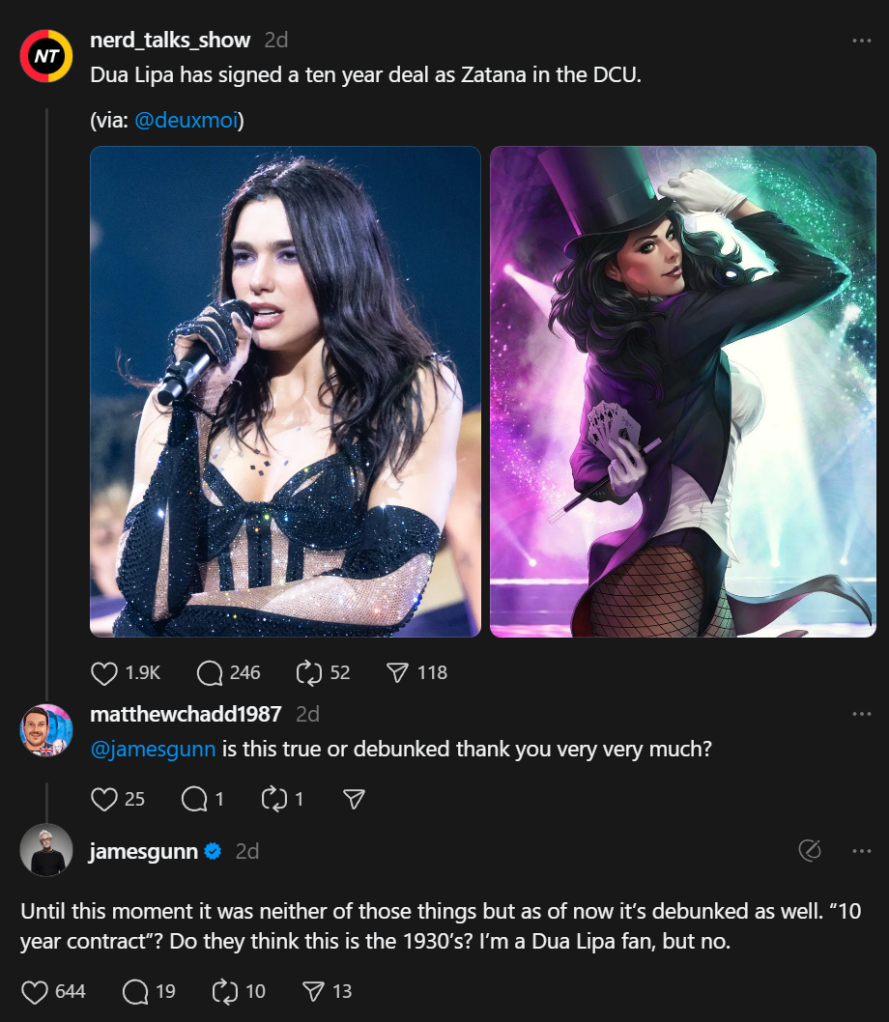Like matthewchadd1987's reply
This screenshot has height=1022, width=889.
pyautogui.click(x=104, y=799)
